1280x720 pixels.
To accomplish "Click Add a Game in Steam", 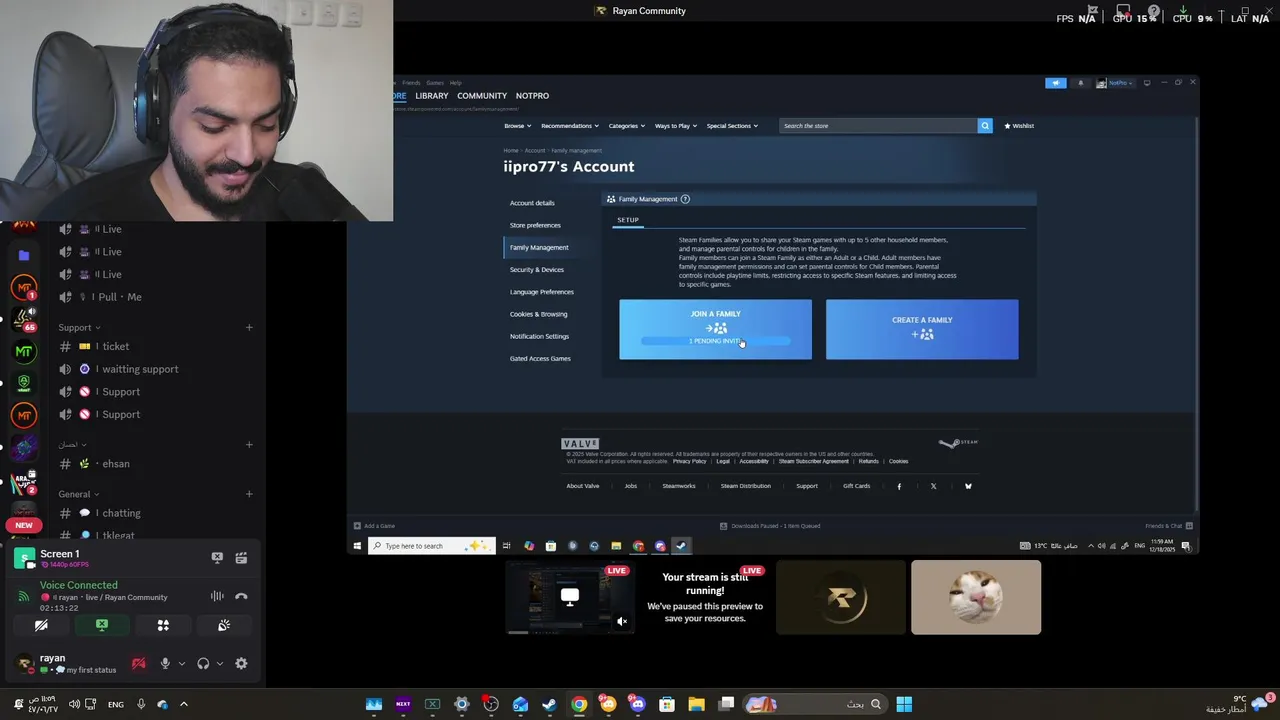I will tap(375, 526).
